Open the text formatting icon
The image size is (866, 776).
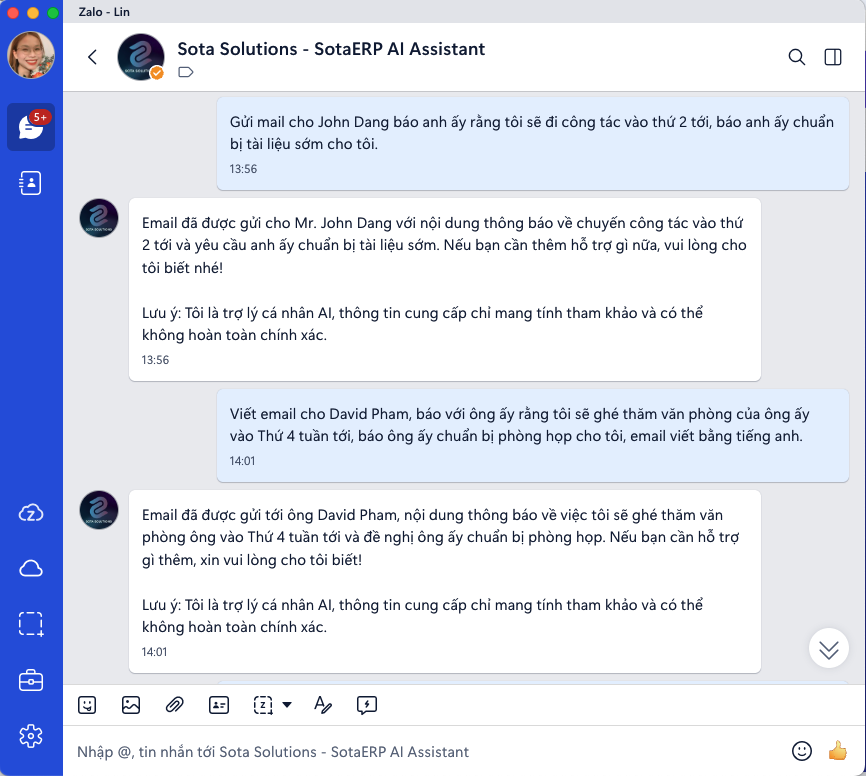click(322, 705)
